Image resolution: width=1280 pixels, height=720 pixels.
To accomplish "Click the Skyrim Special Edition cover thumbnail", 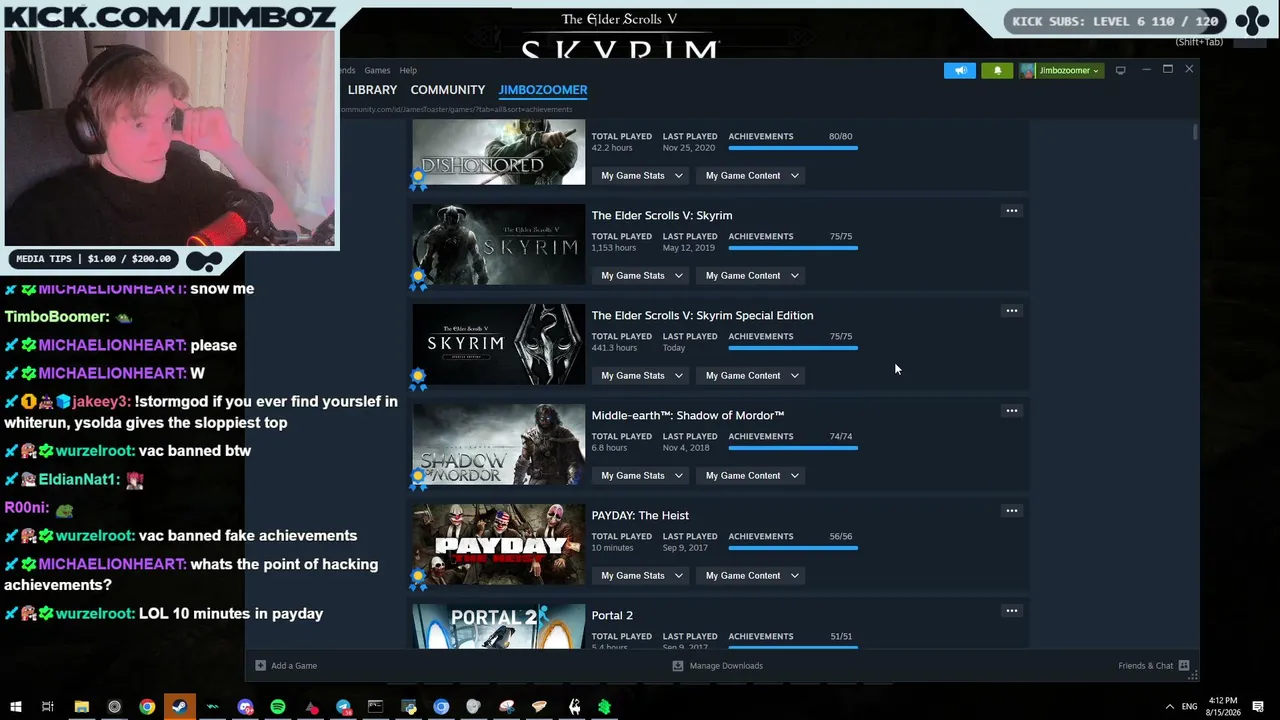I will (499, 345).
